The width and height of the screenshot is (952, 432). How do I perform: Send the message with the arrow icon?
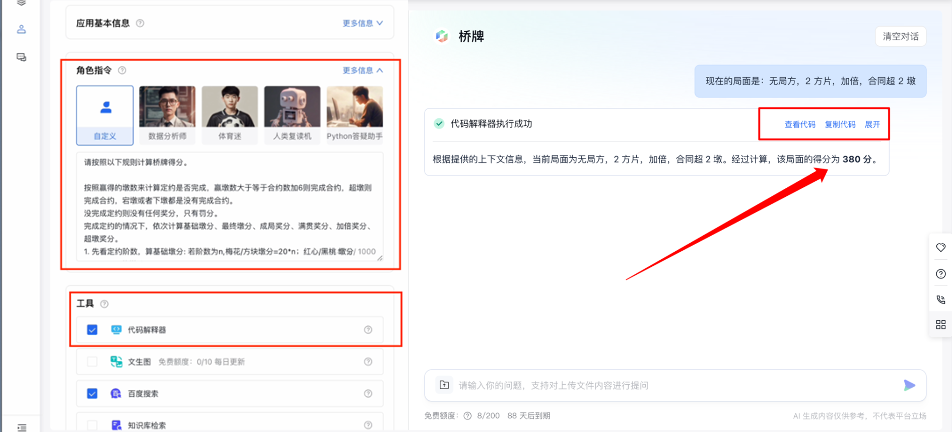pos(909,385)
